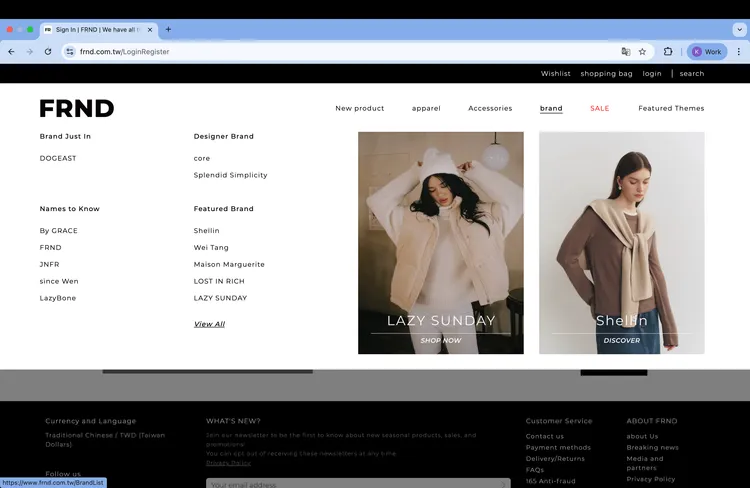Reload the page with refresh icon

[x=48, y=51]
